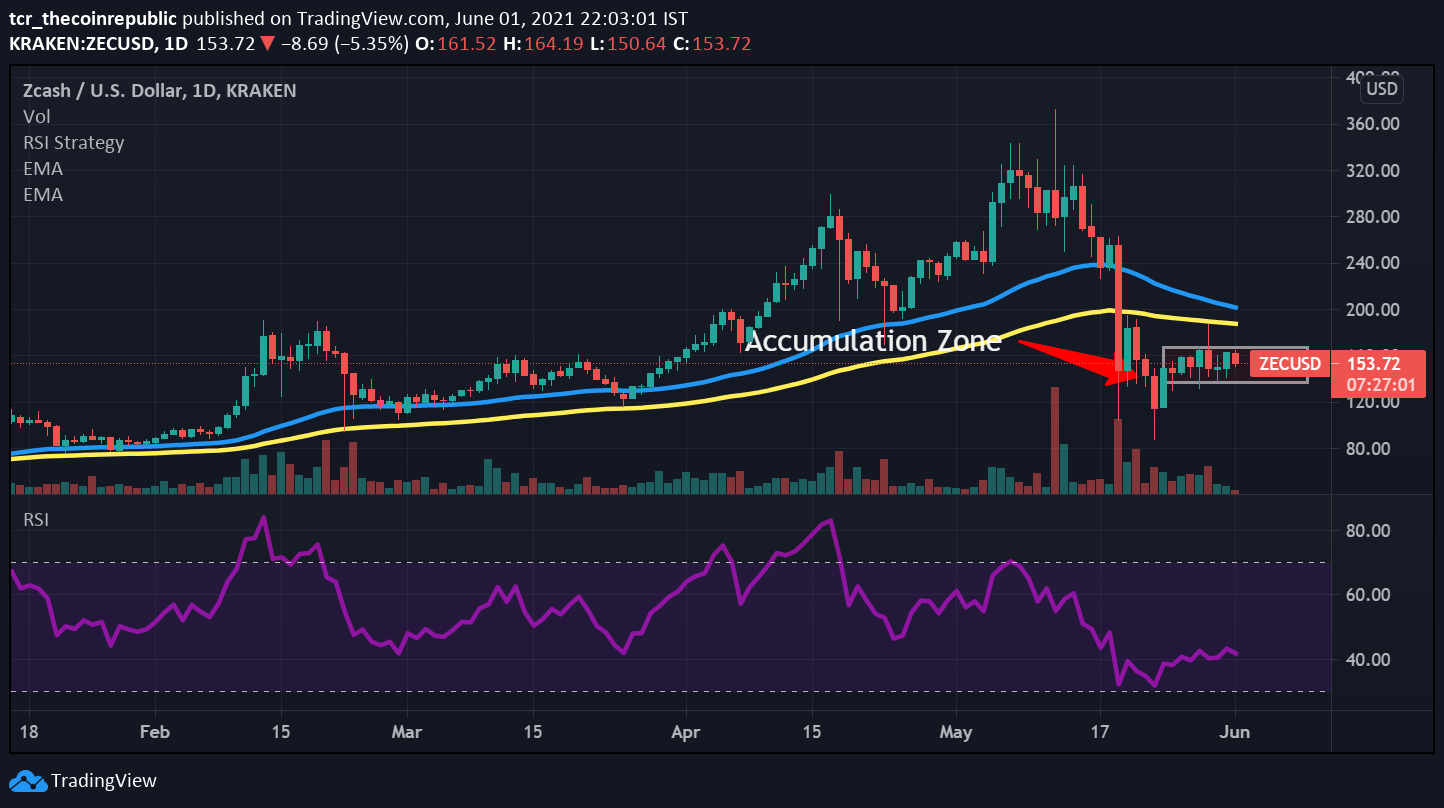Select the ZECUSD price tag label
The height and width of the screenshot is (808, 1444).
click(1289, 364)
